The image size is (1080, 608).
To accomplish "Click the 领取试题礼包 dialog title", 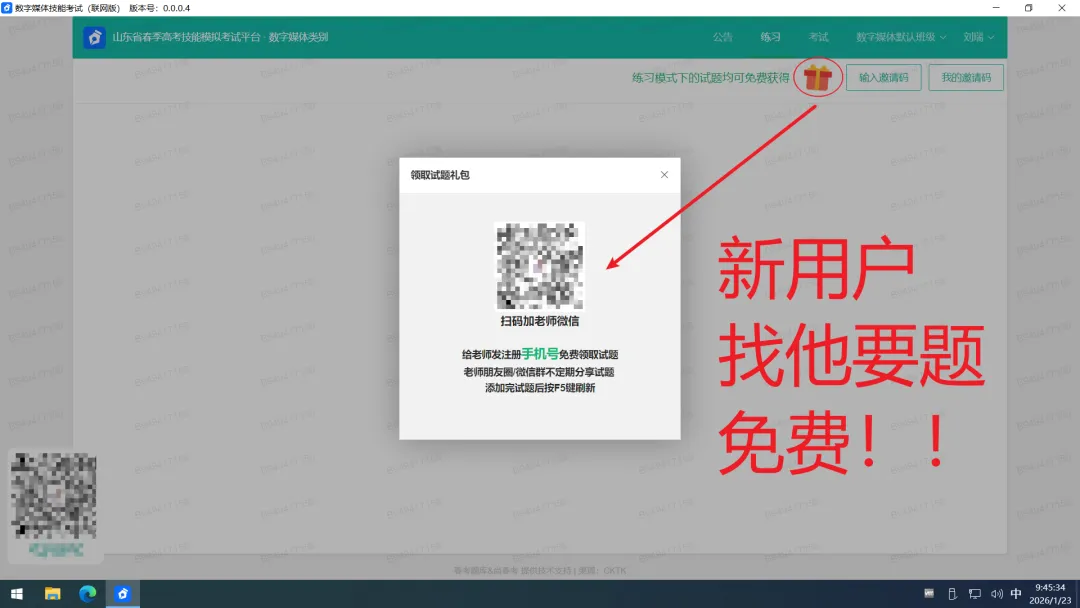I will (440, 175).
